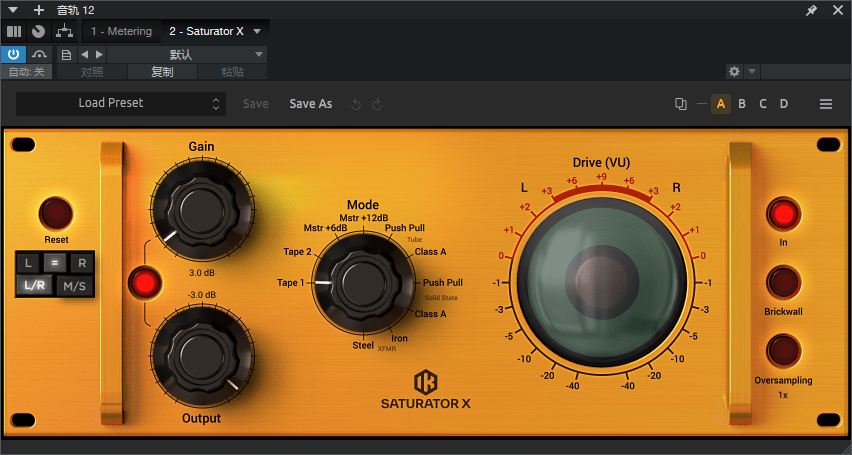Switch to M/S mode
852x455 pixels.
coord(74,286)
